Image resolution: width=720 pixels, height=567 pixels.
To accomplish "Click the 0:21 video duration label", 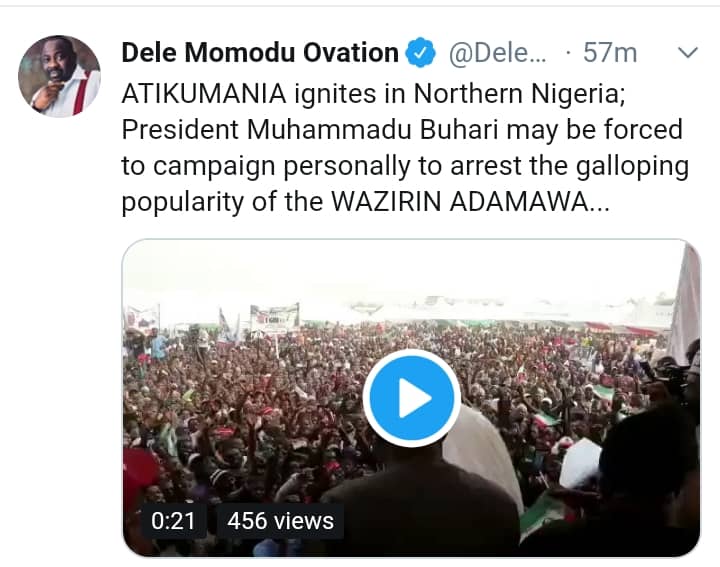I will pyautogui.click(x=173, y=520).
